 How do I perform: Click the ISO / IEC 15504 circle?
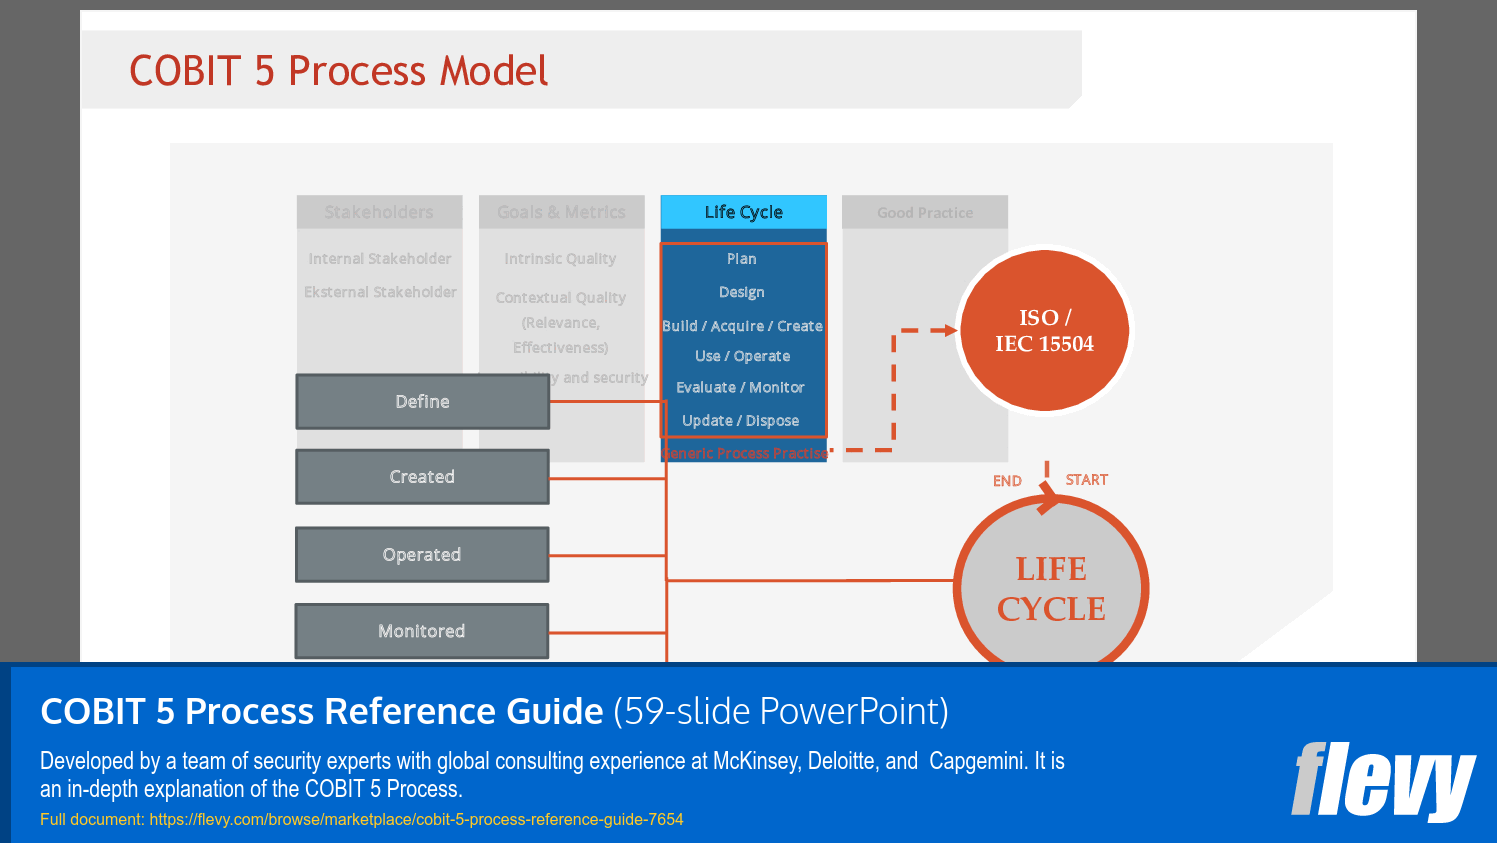pos(1043,330)
